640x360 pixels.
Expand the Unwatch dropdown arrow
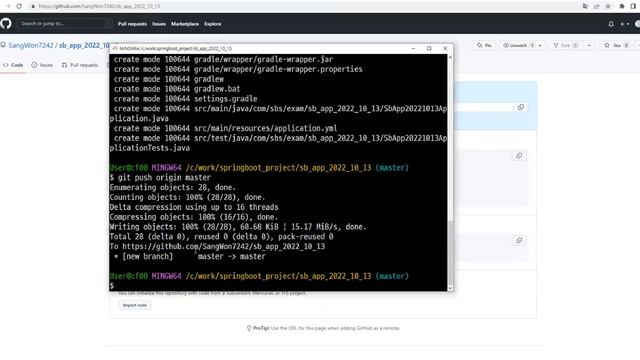tap(540, 45)
